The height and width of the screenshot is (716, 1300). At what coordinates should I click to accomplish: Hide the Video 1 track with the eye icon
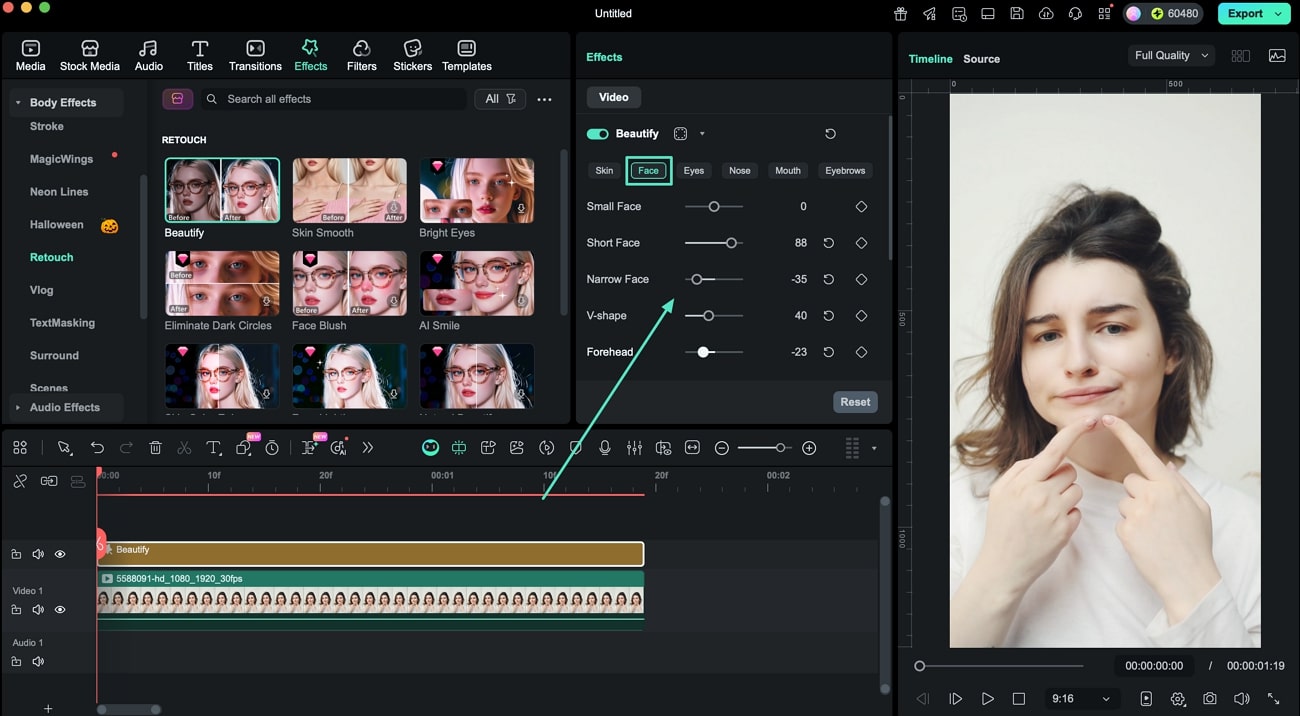[59, 609]
